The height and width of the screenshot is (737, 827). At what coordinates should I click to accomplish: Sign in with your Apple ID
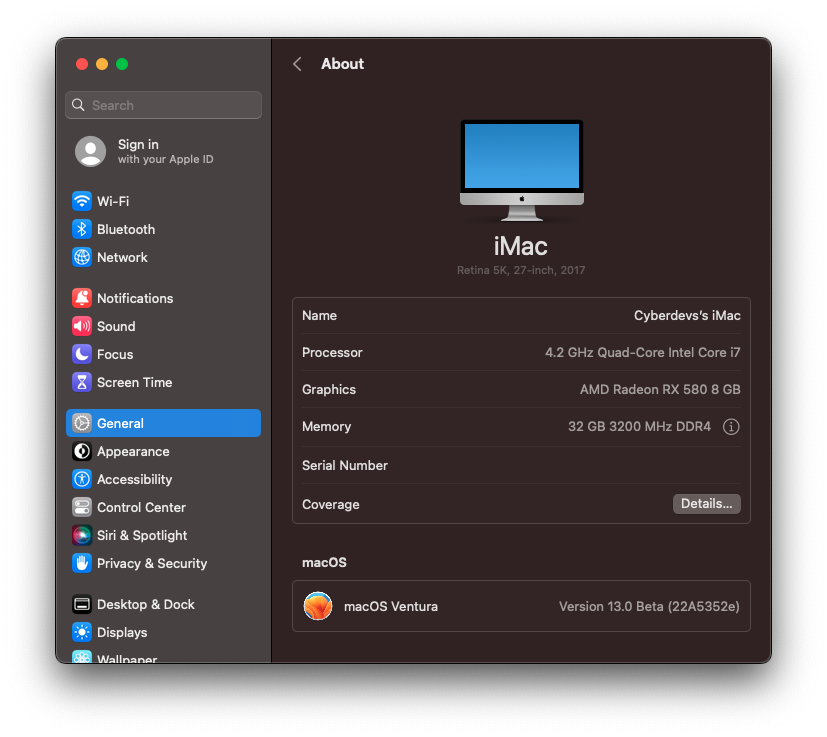click(x=165, y=151)
